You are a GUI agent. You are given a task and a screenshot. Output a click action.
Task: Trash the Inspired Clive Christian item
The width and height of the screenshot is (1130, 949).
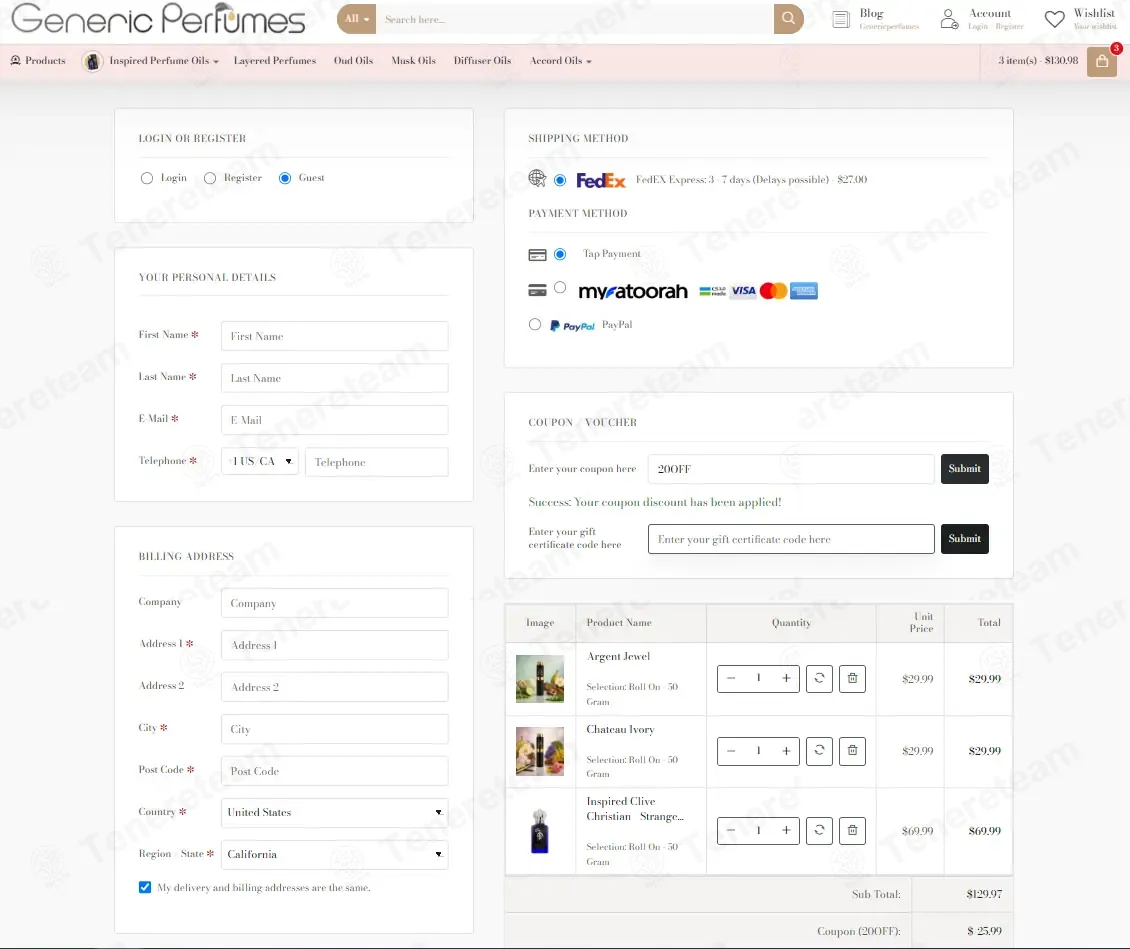pyautogui.click(x=853, y=831)
